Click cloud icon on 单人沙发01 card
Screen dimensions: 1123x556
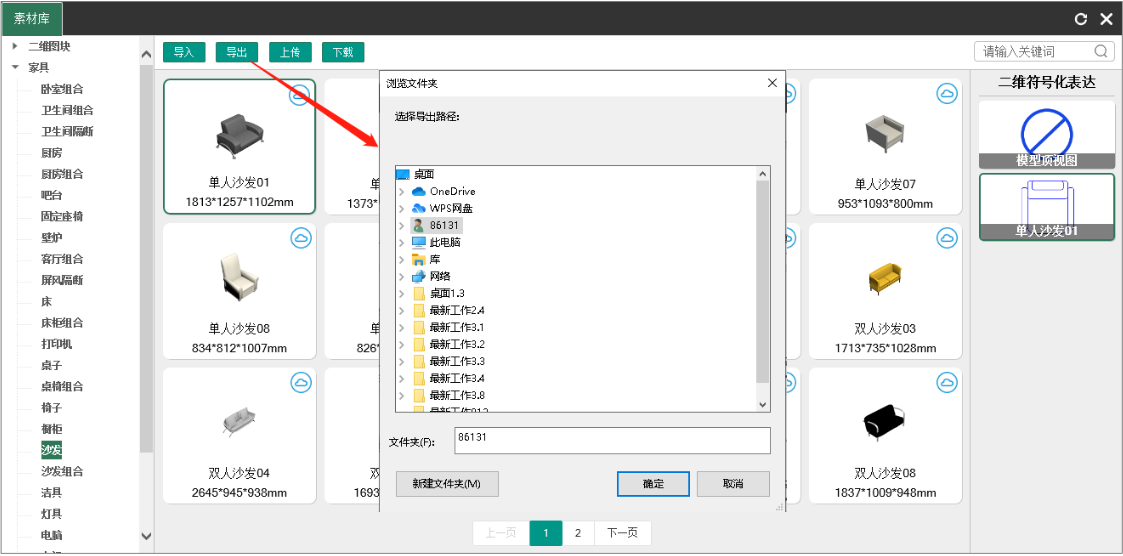point(300,94)
